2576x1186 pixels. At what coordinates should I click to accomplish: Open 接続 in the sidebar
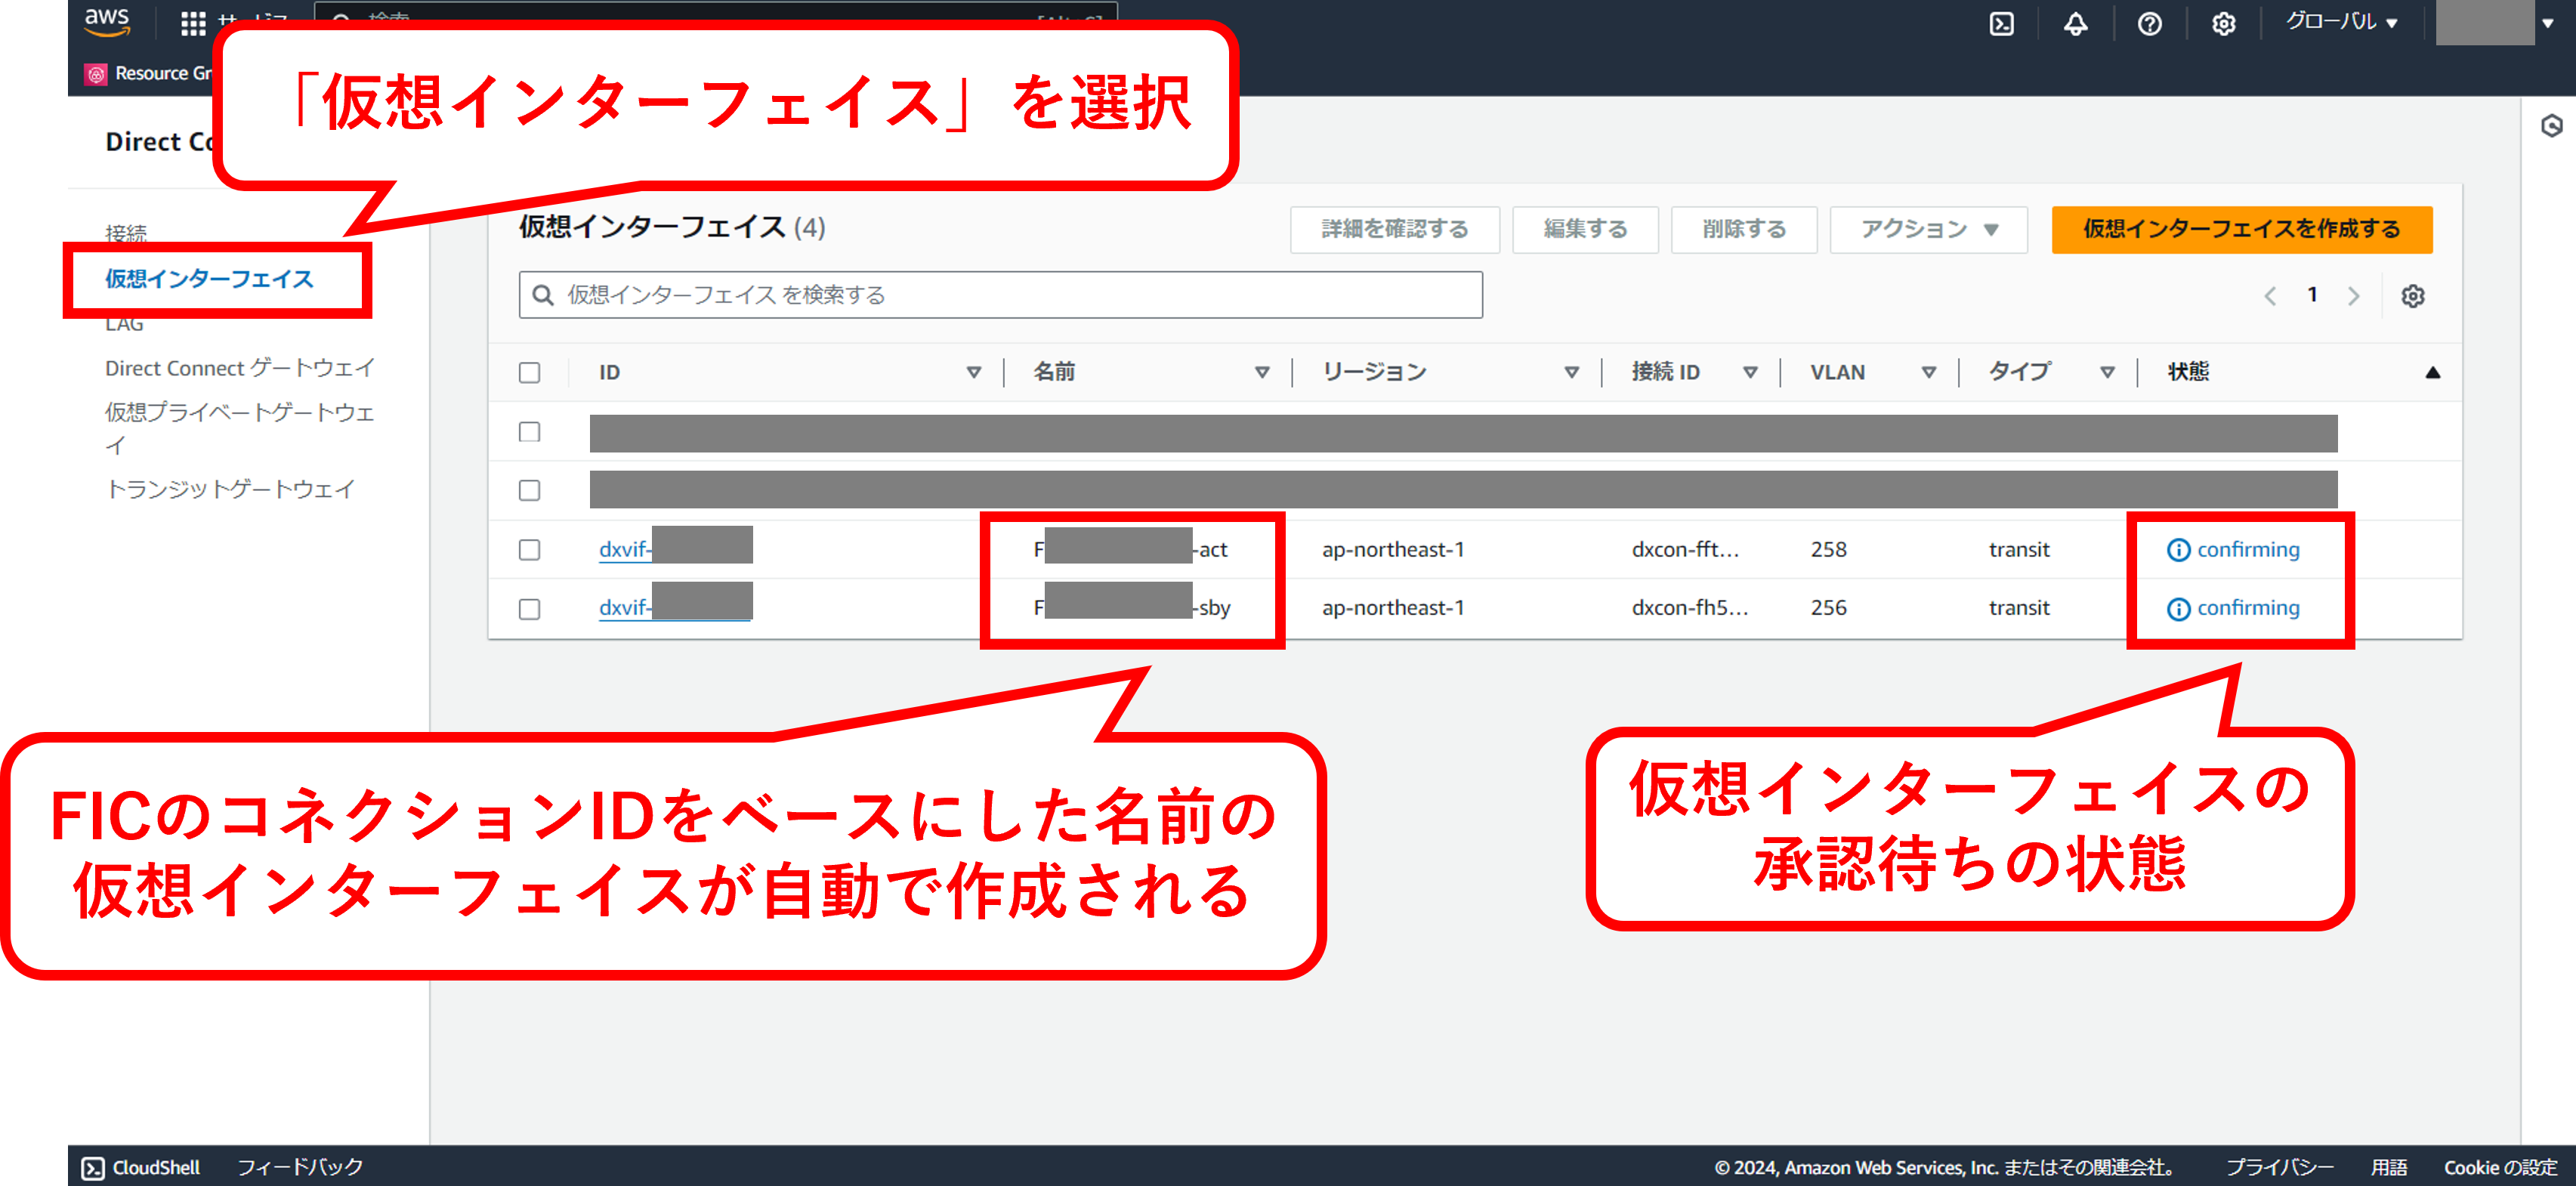[126, 233]
